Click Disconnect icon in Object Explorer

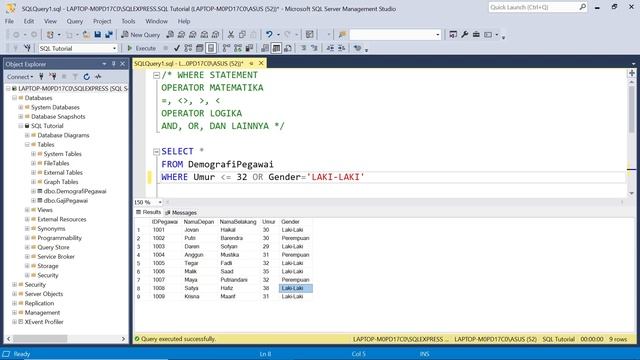53,76
